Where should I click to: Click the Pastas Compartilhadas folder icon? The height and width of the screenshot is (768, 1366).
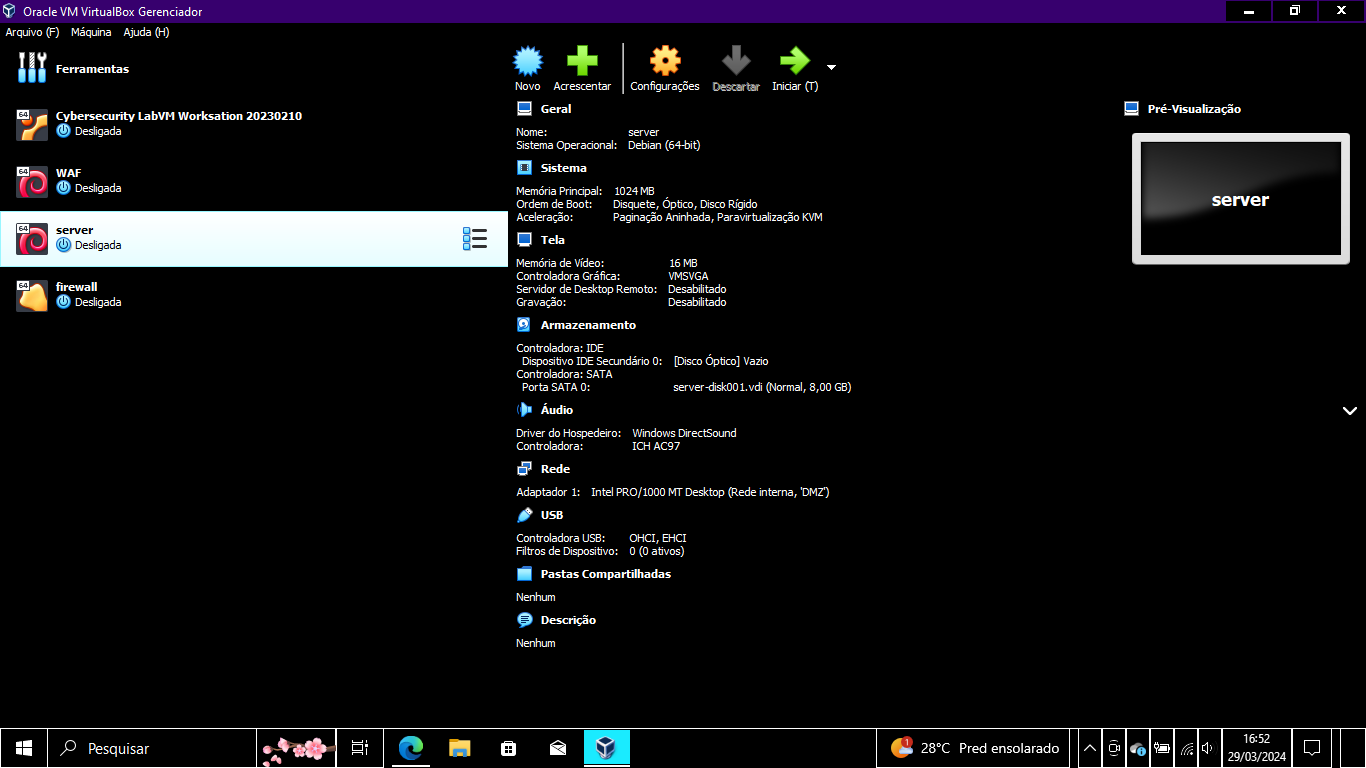524,574
